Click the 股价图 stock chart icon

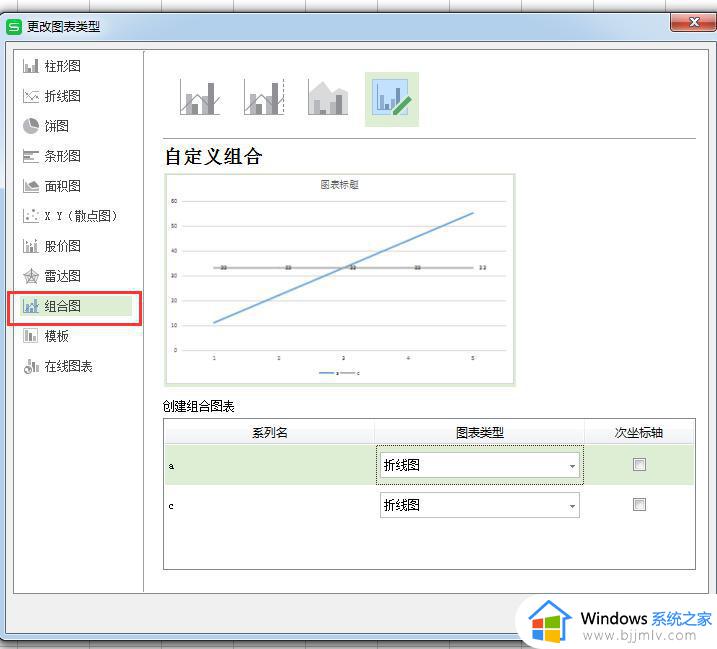(x=31, y=246)
